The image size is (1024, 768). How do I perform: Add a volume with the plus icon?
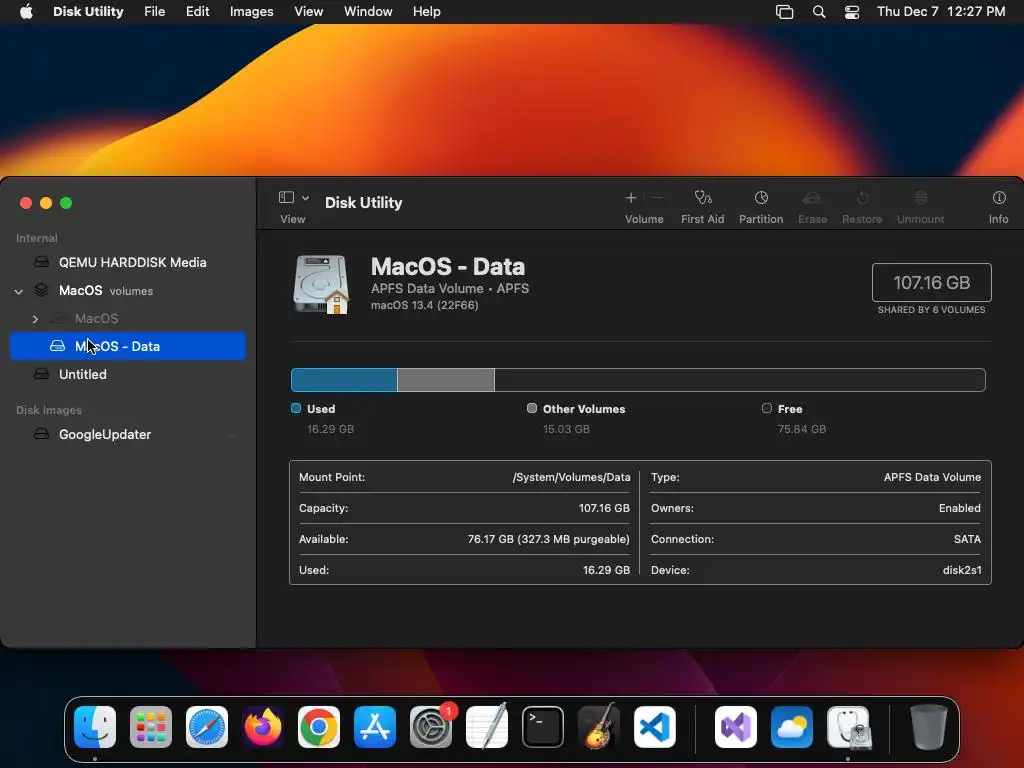tap(631, 197)
